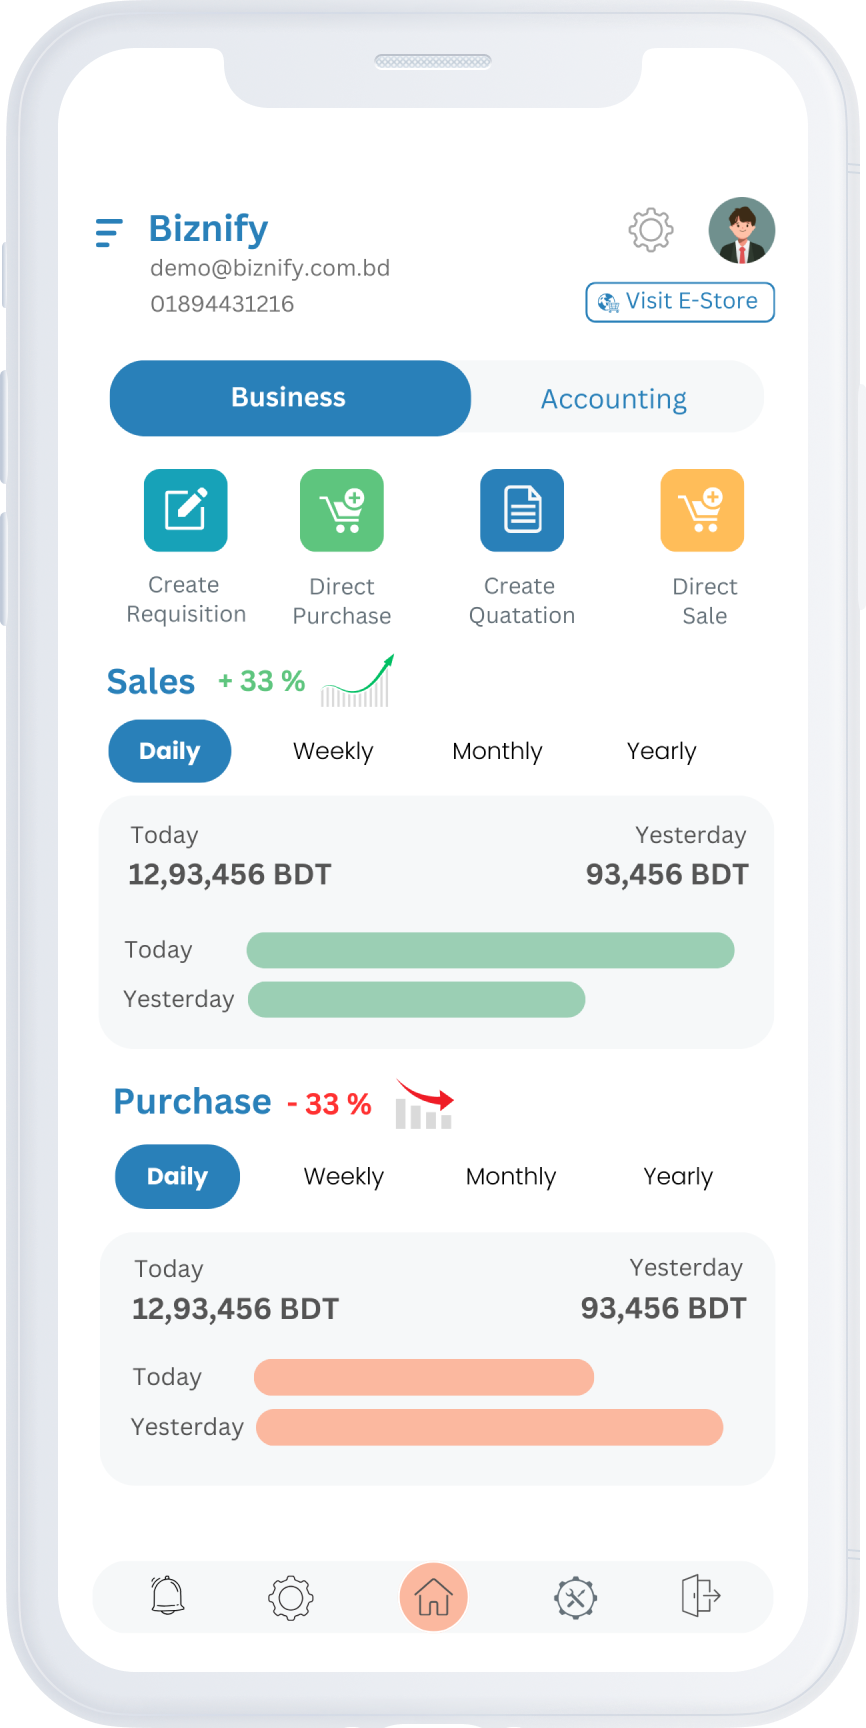Screen dimensions: 866x1728
Task: Click the Purchase Today orange progress bar
Action: click(x=424, y=1377)
